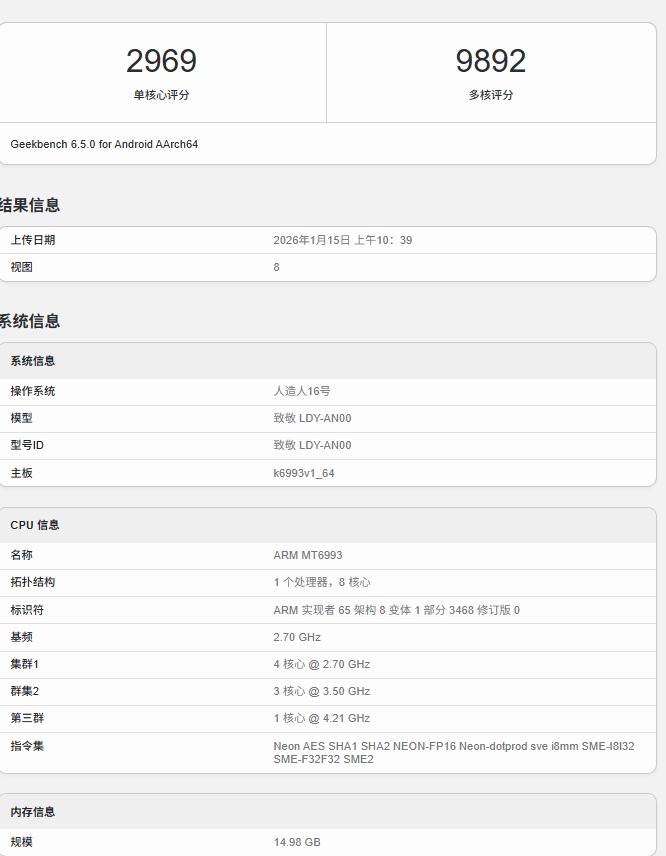Screen dimensions: 666x856
Task: Click the single-core score 2969
Action: (161, 61)
